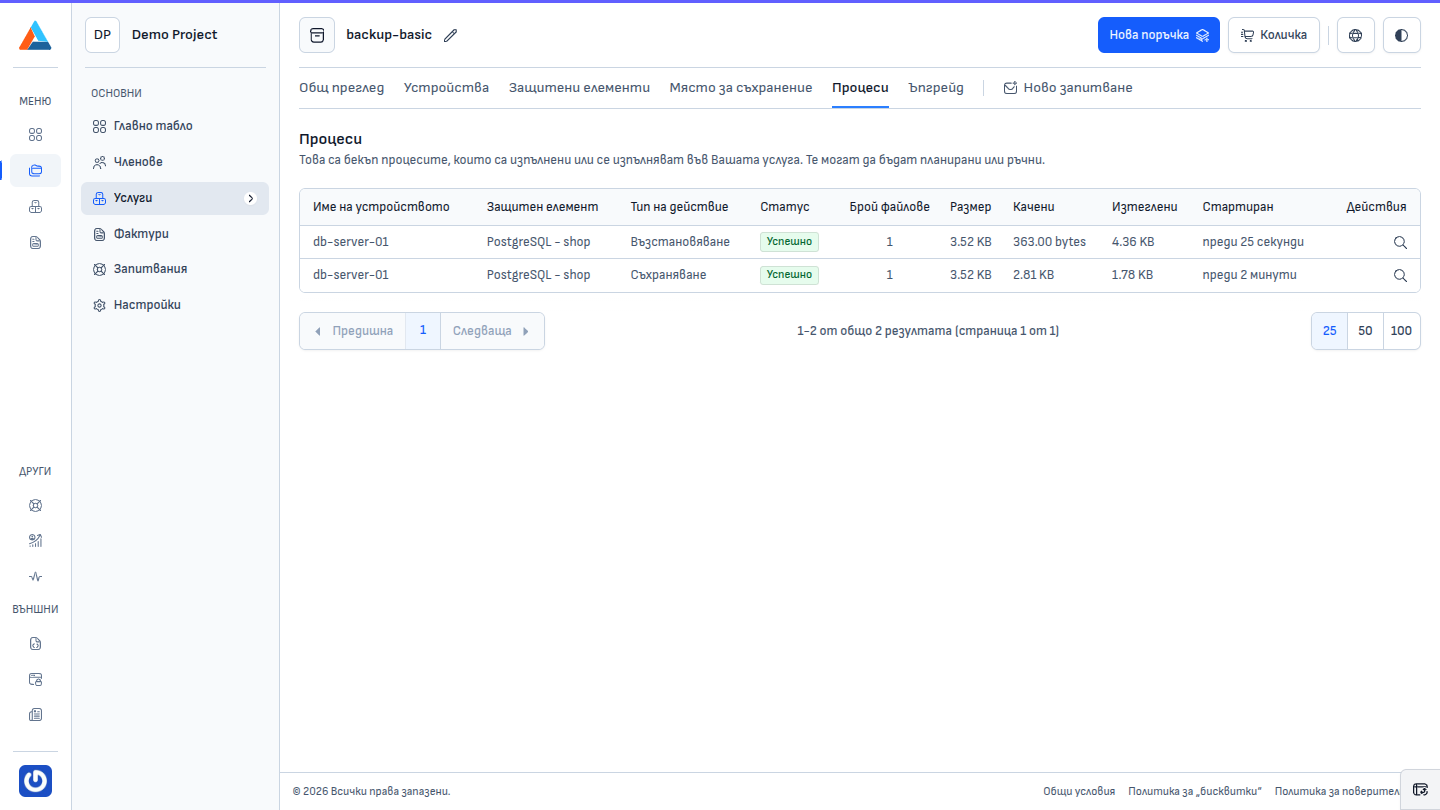Open the growth chart icon under ДРУГИ
1440x810 pixels.
pos(35,541)
